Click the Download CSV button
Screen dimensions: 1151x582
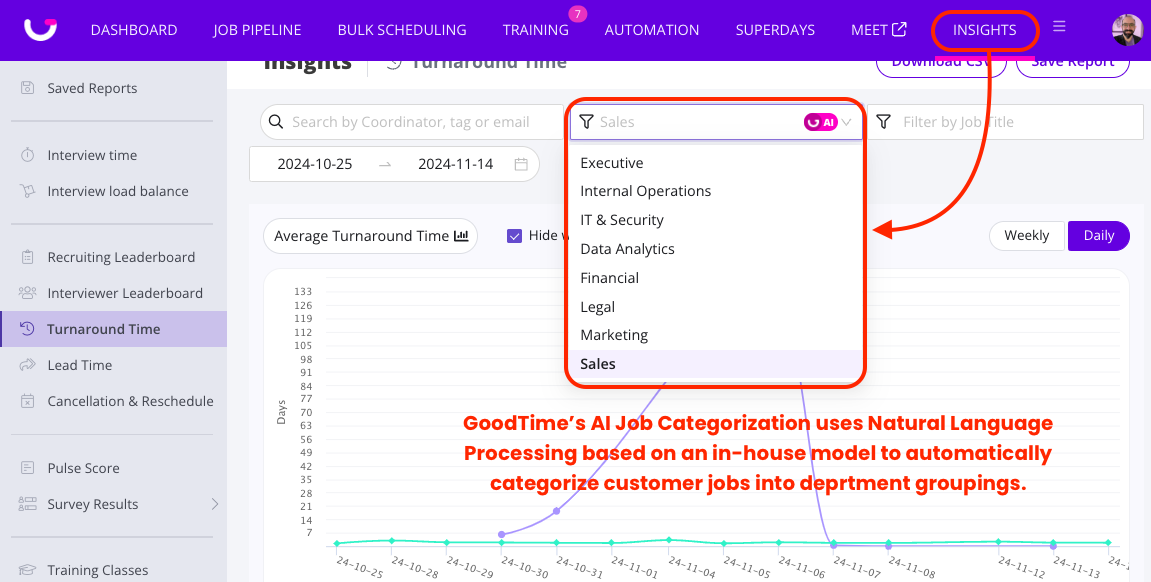[x=941, y=66]
